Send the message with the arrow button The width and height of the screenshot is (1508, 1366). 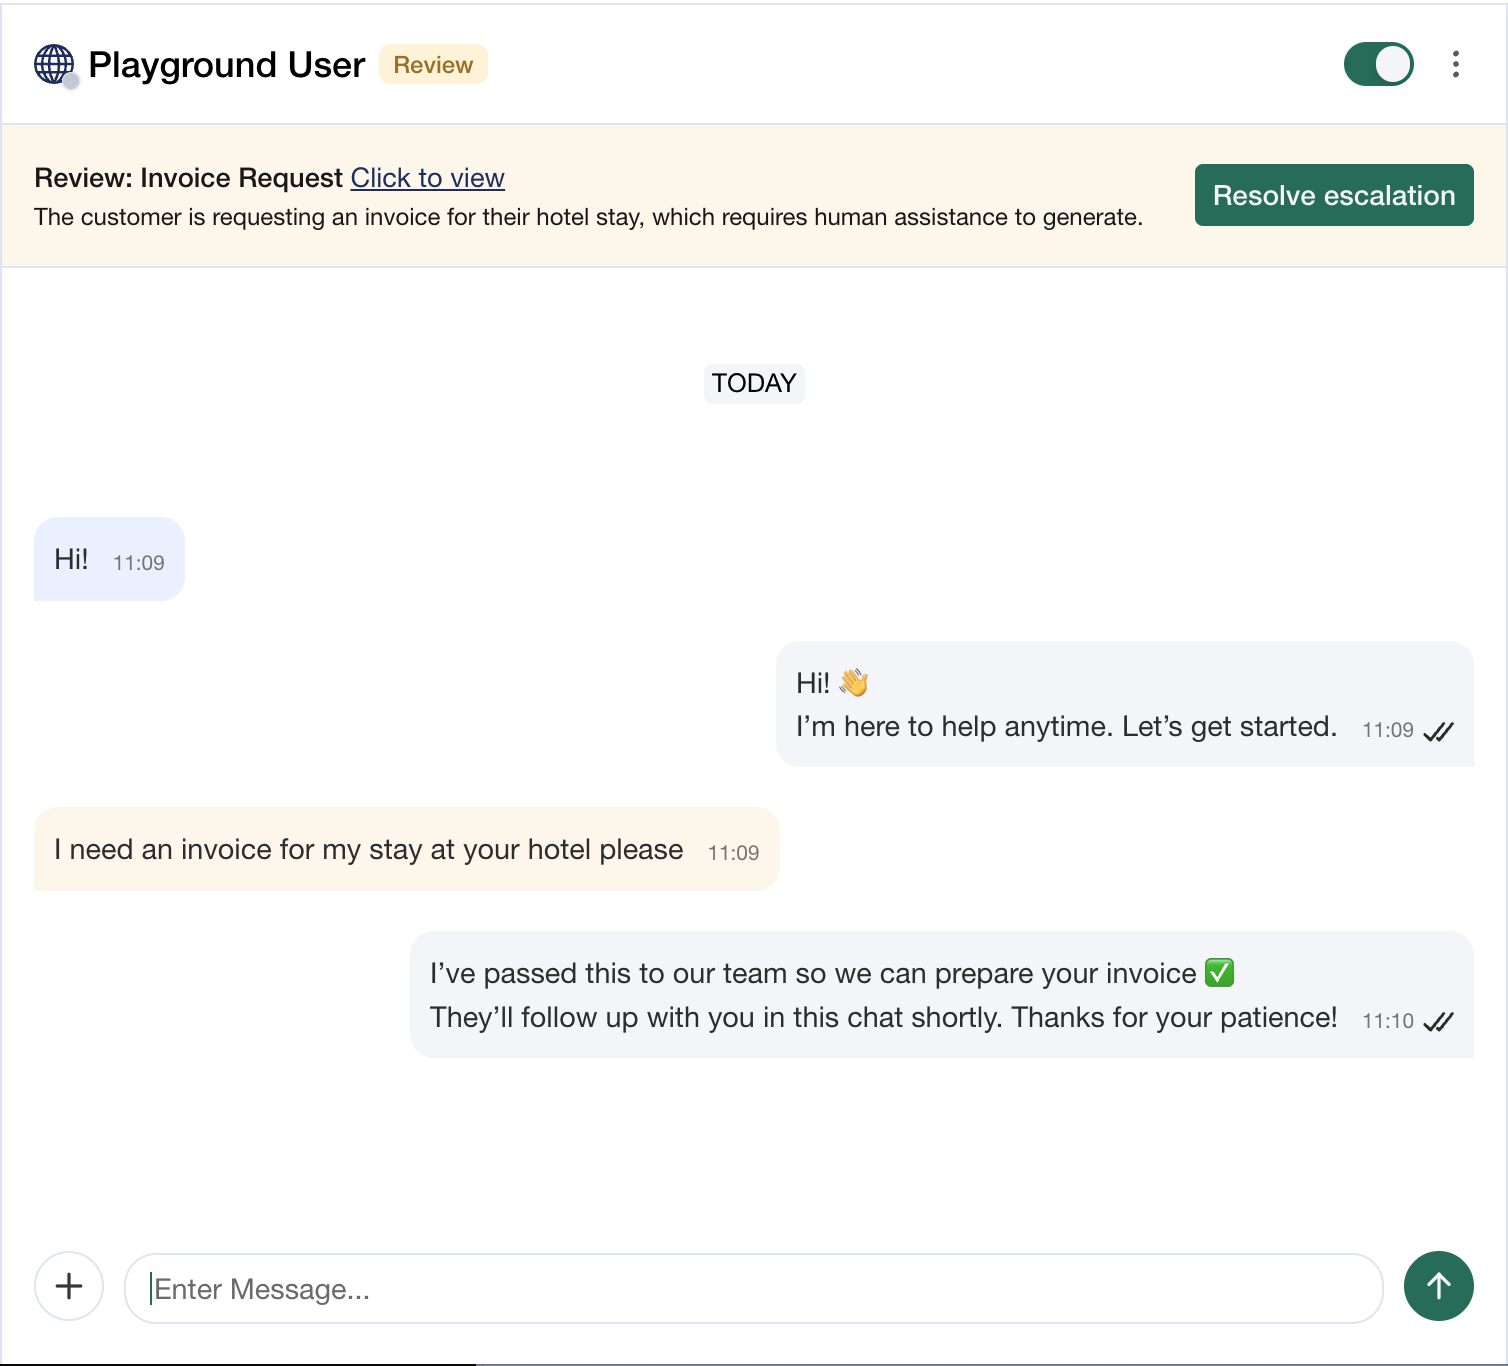pyautogui.click(x=1438, y=1286)
